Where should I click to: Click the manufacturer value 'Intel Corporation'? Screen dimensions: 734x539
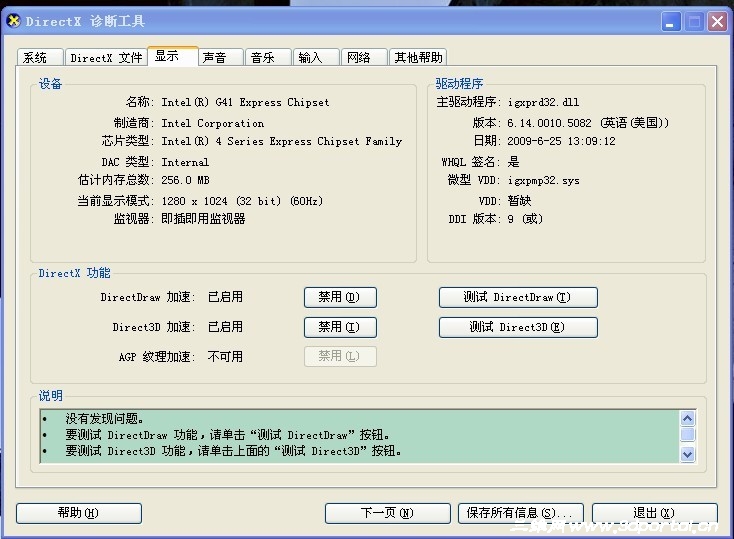pyautogui.click(x=213, y=123)
